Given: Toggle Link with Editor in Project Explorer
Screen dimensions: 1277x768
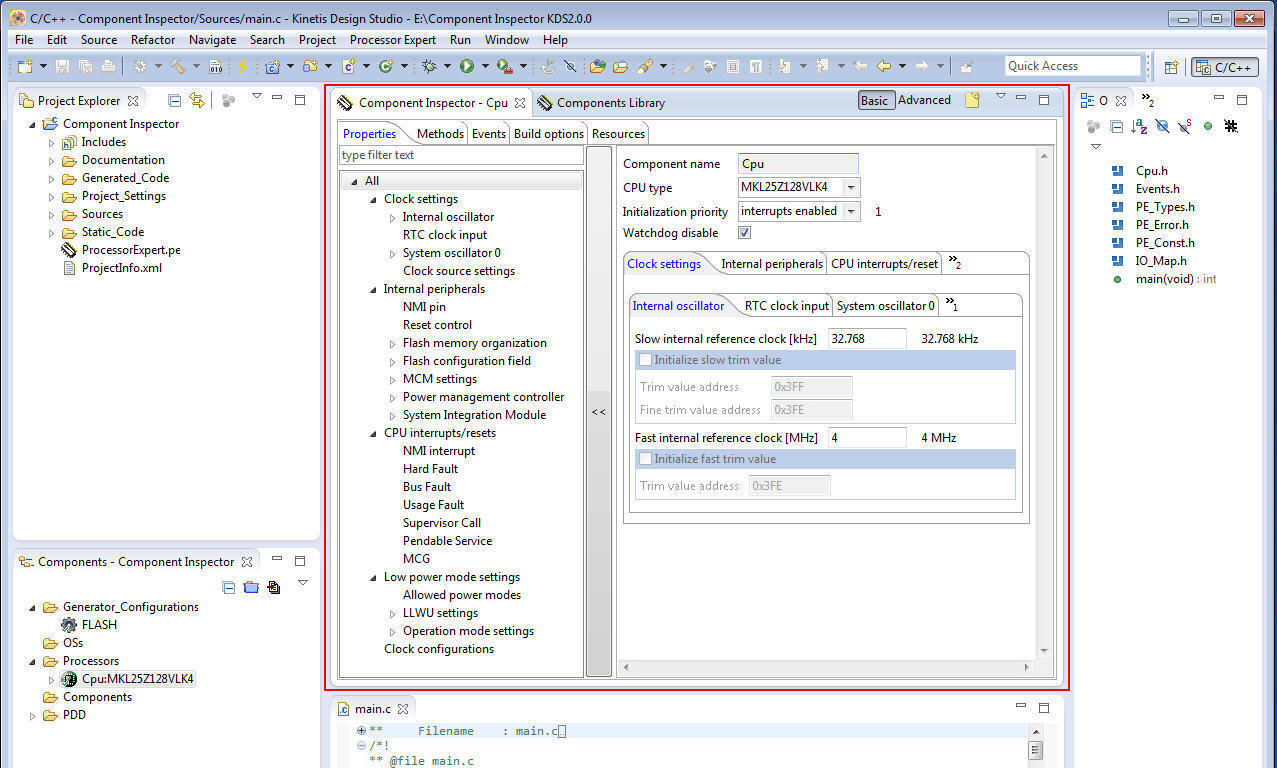Looking at the screenshot, I should click(x=197, y=100).
